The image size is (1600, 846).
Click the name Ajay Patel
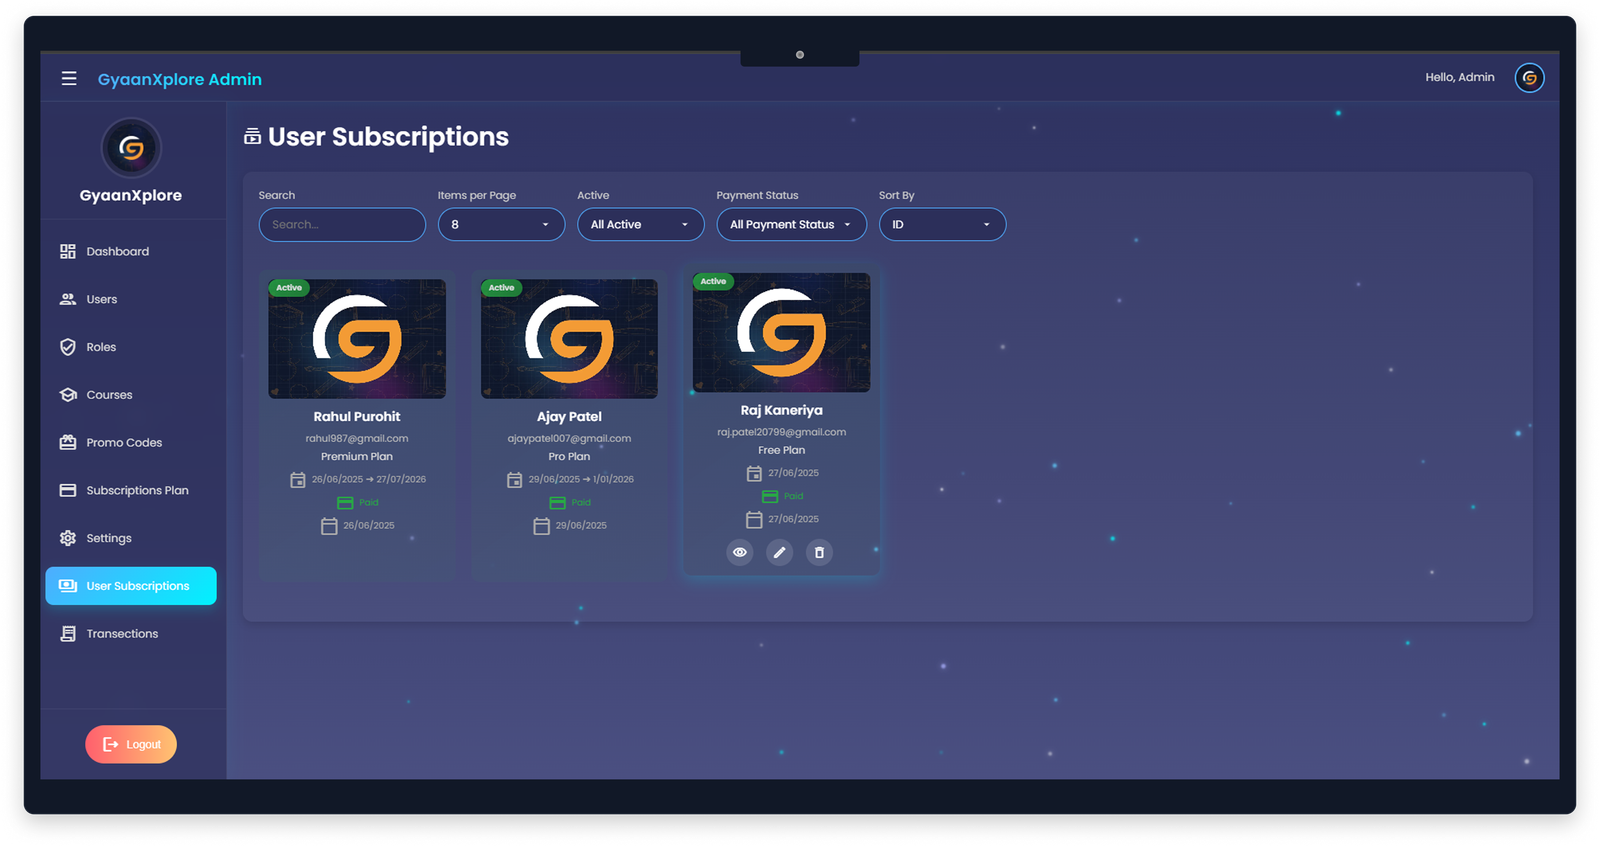pyautogui.click(x=570, y=417)
